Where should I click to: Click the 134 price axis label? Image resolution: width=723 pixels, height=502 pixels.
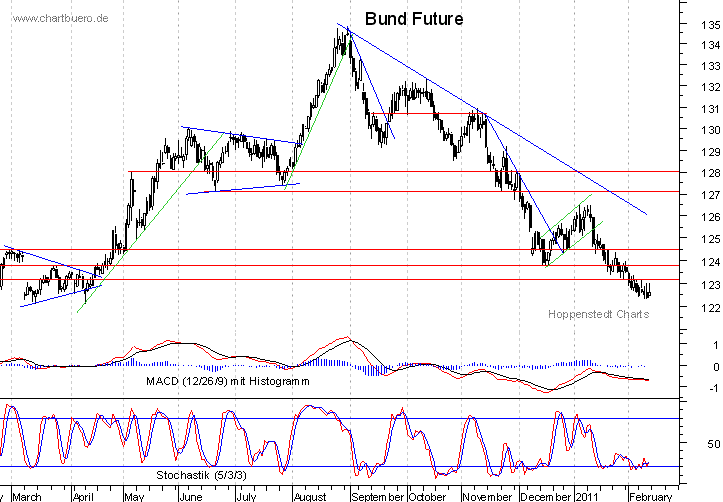711,45
